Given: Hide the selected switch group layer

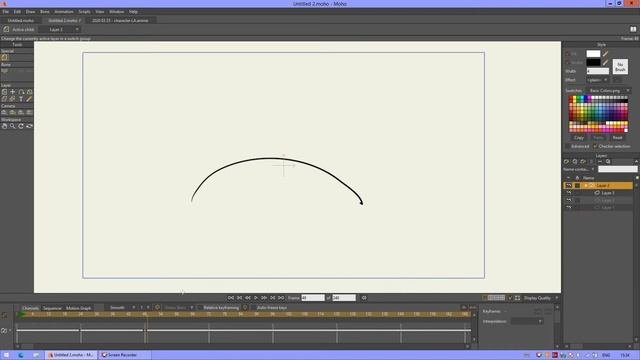Looking at the screenshot, I should [x=569, y=185].
